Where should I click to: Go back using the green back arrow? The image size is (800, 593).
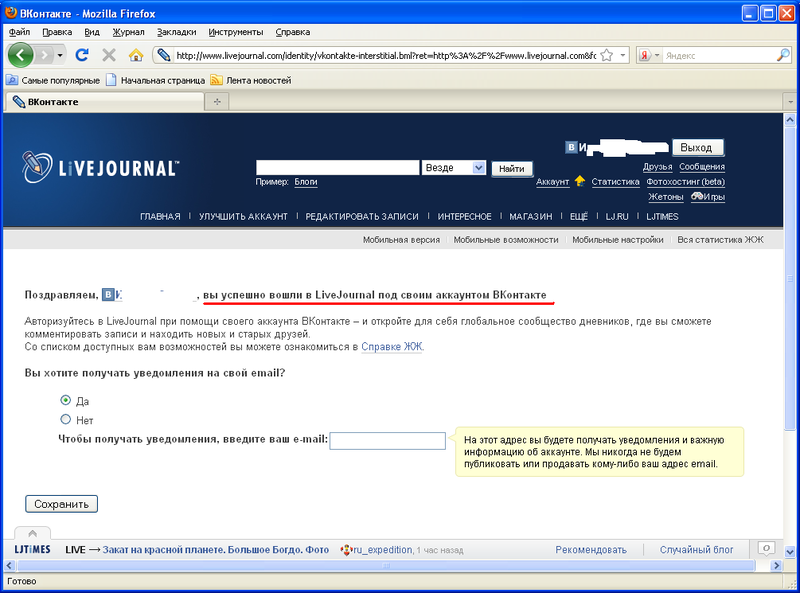point(20,55)
